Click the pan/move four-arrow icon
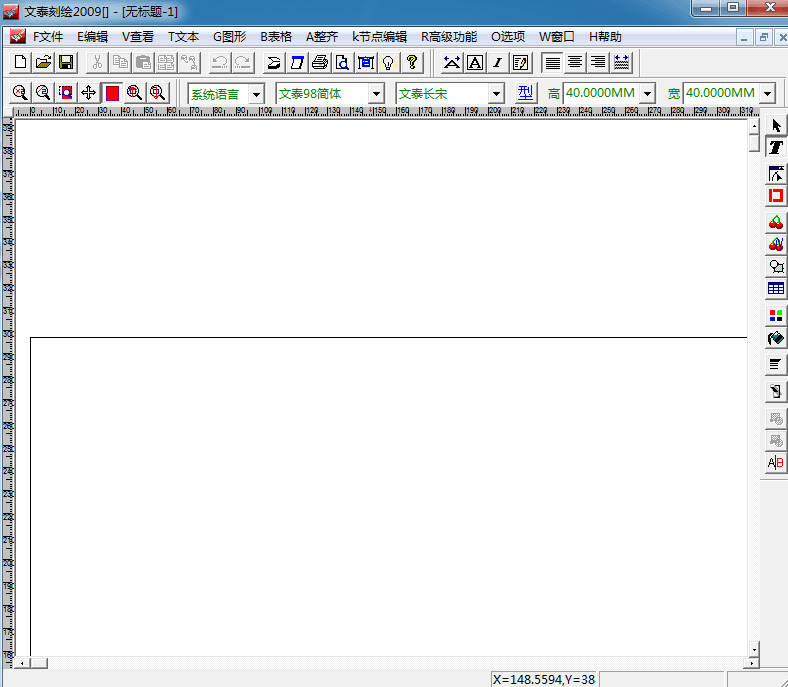The width and height of the screenshot is (788, 687). pos(88,93)
